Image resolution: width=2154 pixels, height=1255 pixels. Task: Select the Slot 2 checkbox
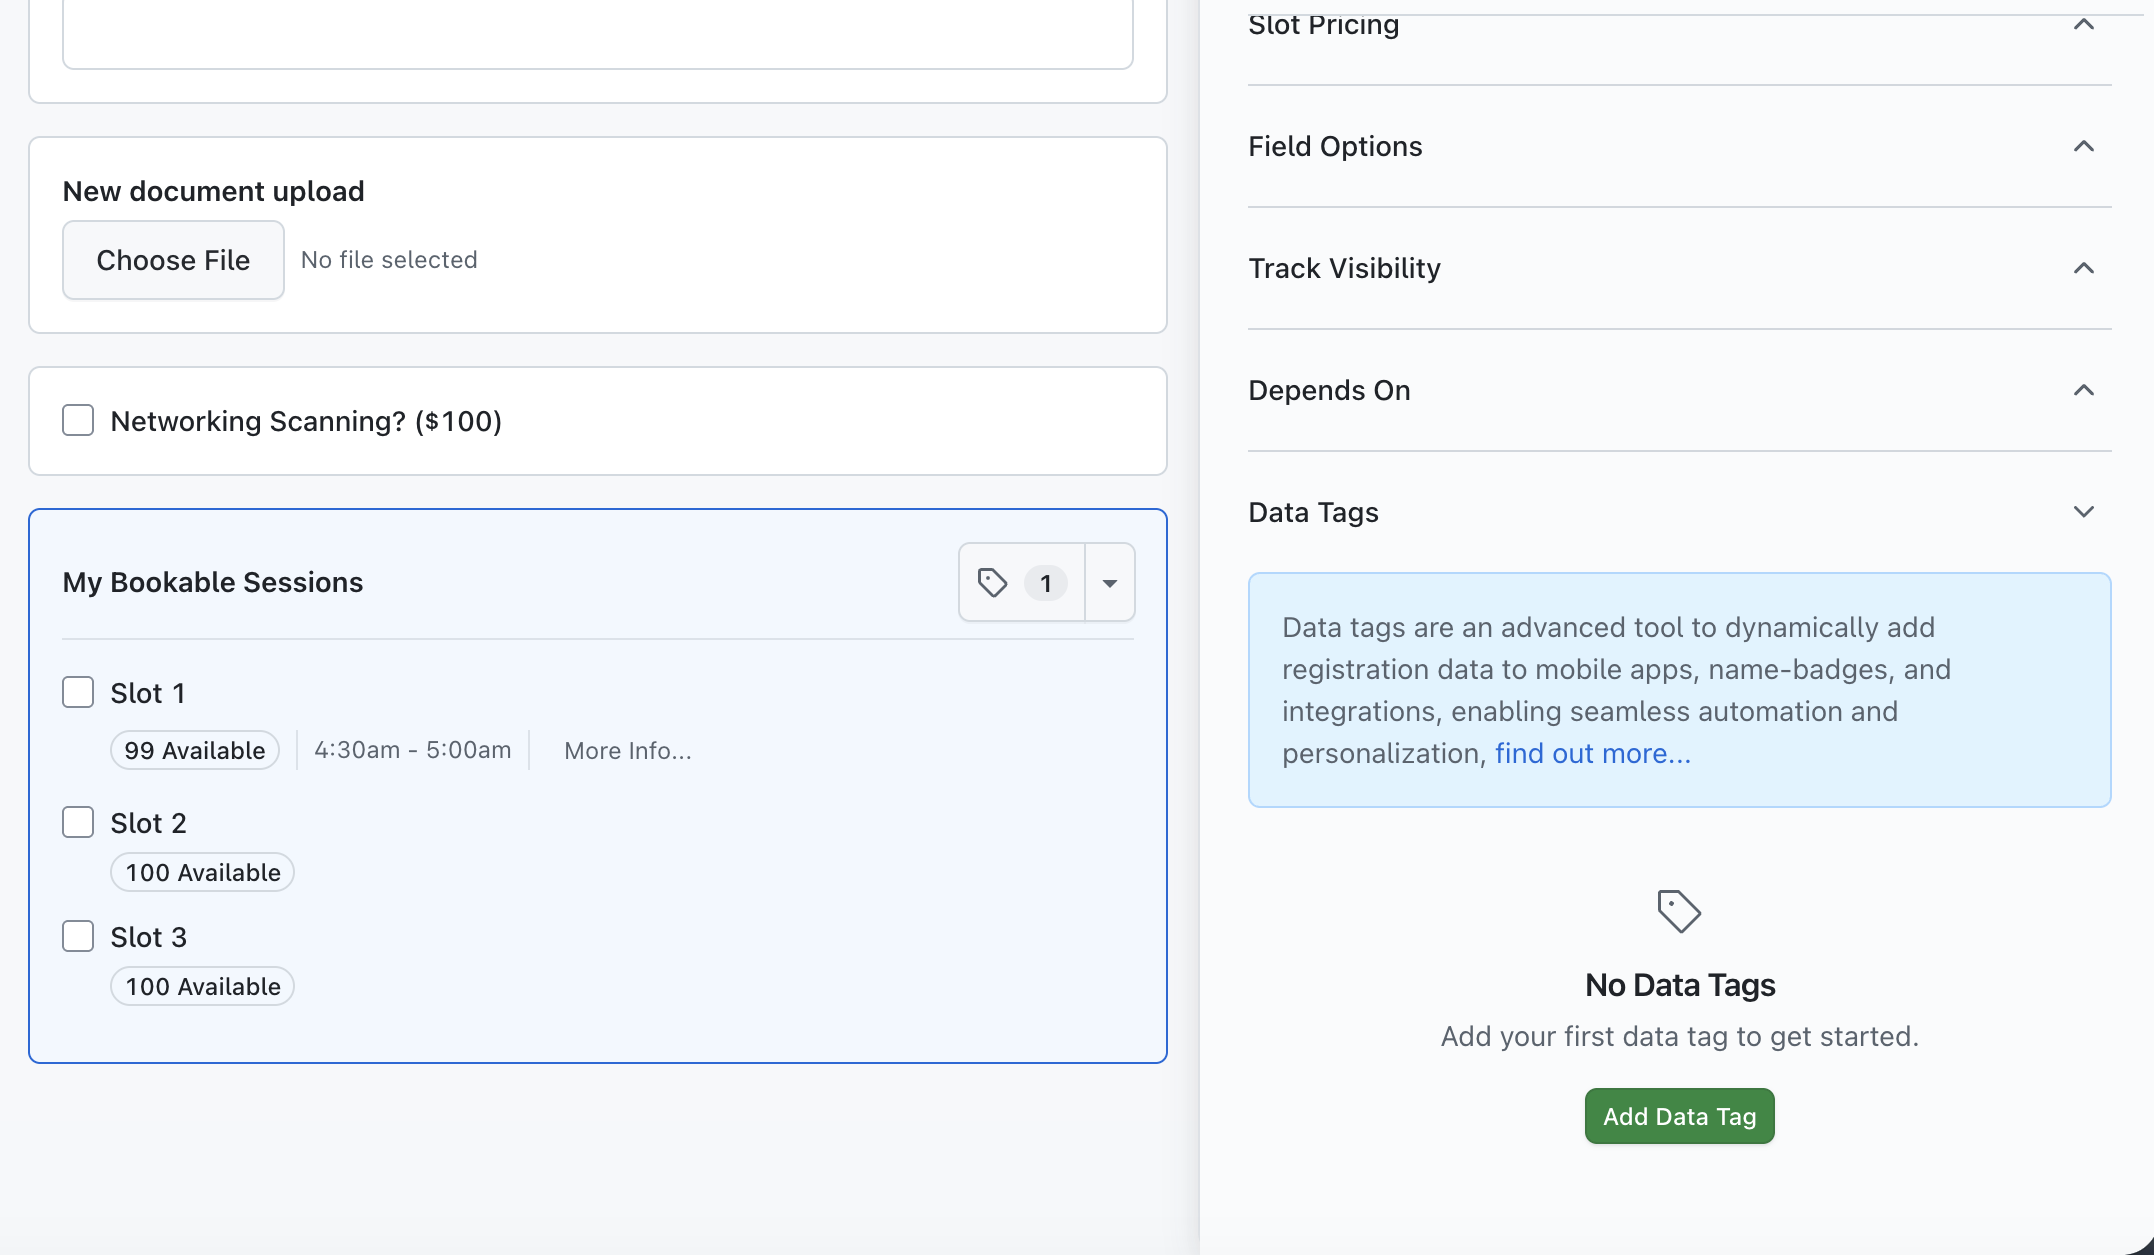coord(78,822)
